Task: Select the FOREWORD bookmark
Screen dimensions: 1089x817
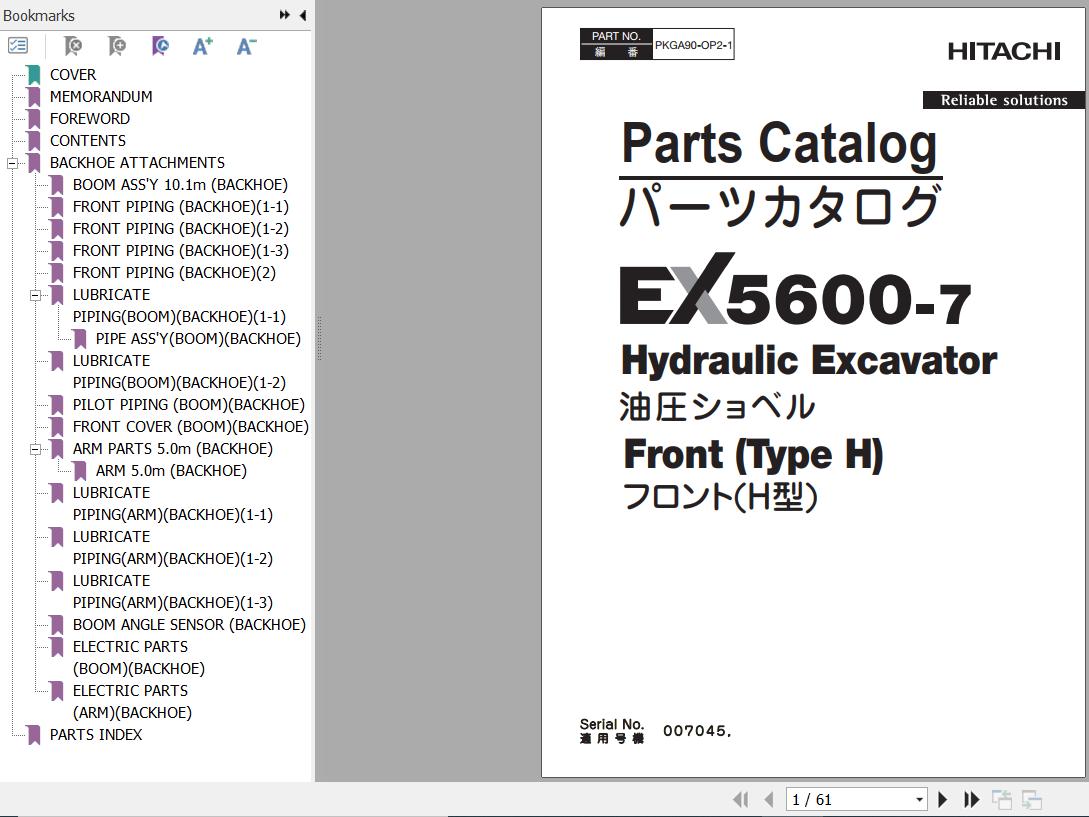Action: pyautogui.click(x=90, y=119)
